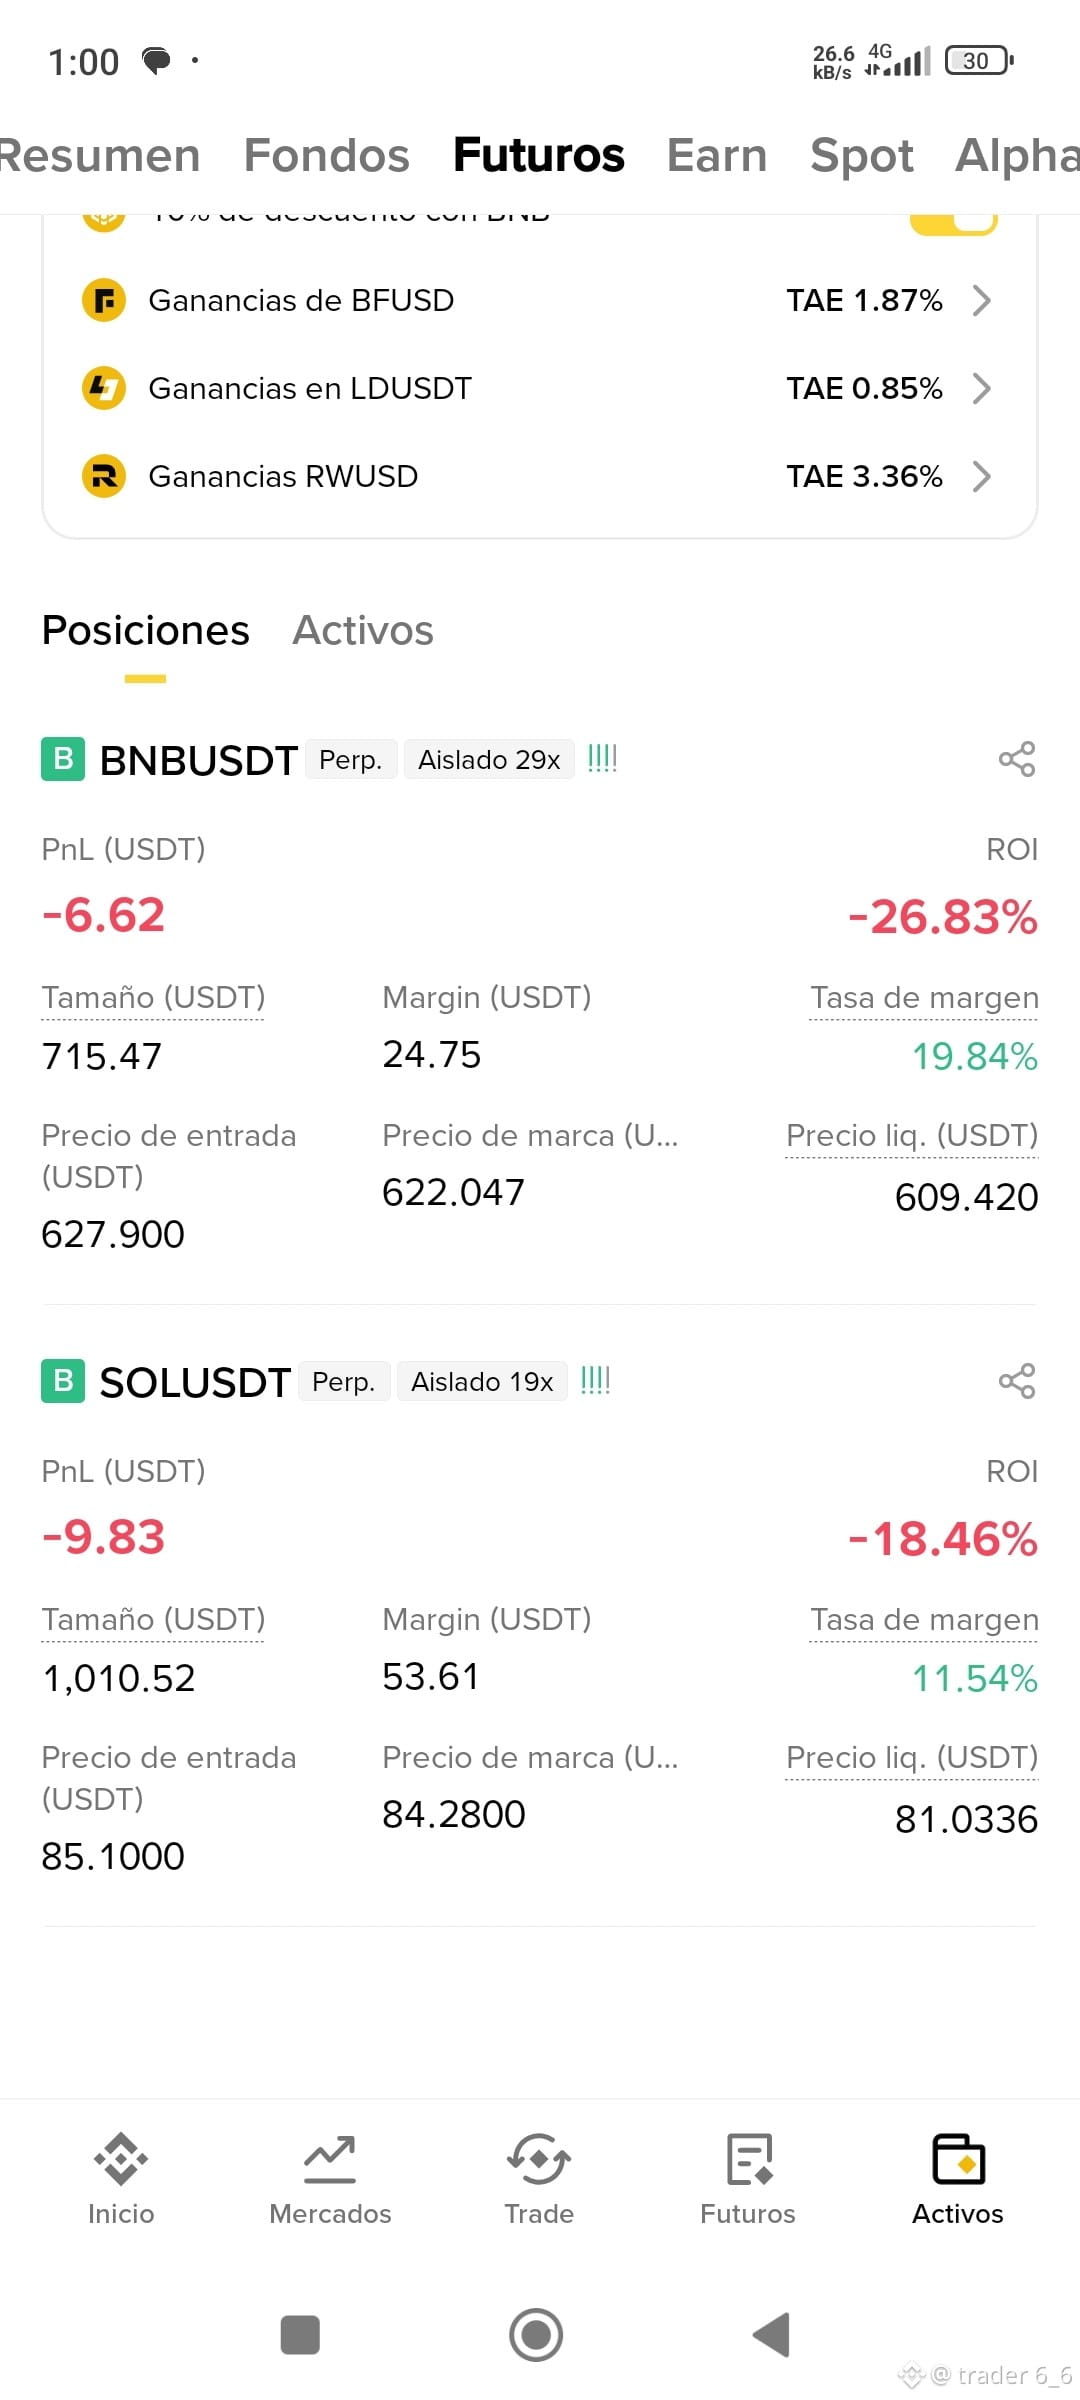Switch to the Earn tab
Image resolution: width=1080 pixels, height=2400 pixels.
point(717,156)
